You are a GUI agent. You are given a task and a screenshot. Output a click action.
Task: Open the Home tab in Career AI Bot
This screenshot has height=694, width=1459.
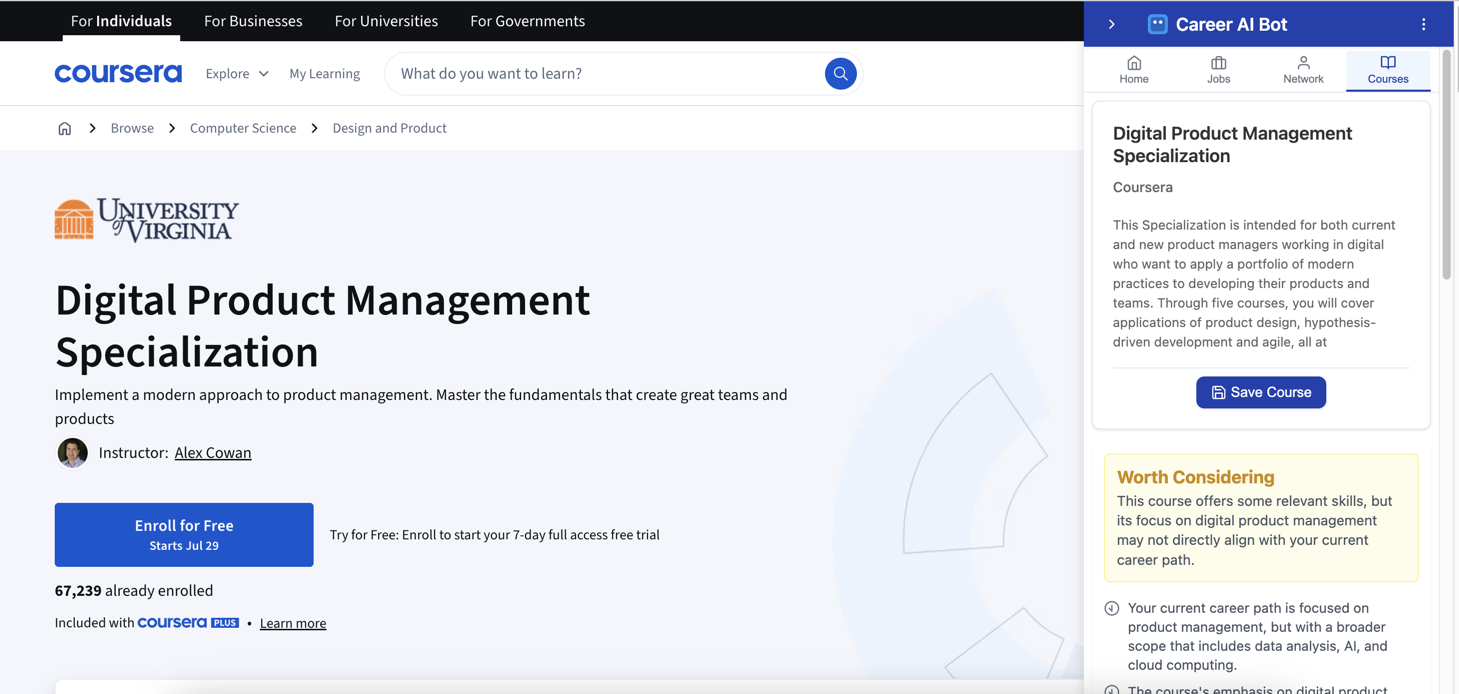1134,70
